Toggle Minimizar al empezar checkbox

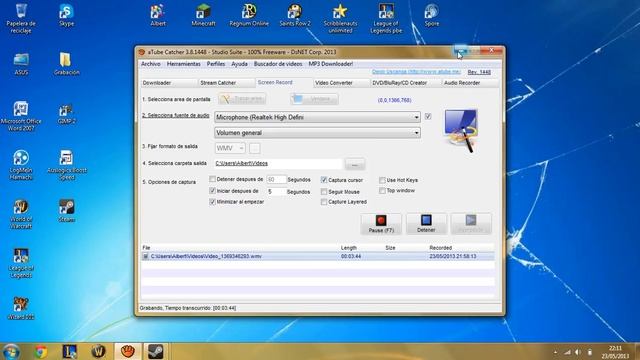pyautogui.click(x=212, y=202)
